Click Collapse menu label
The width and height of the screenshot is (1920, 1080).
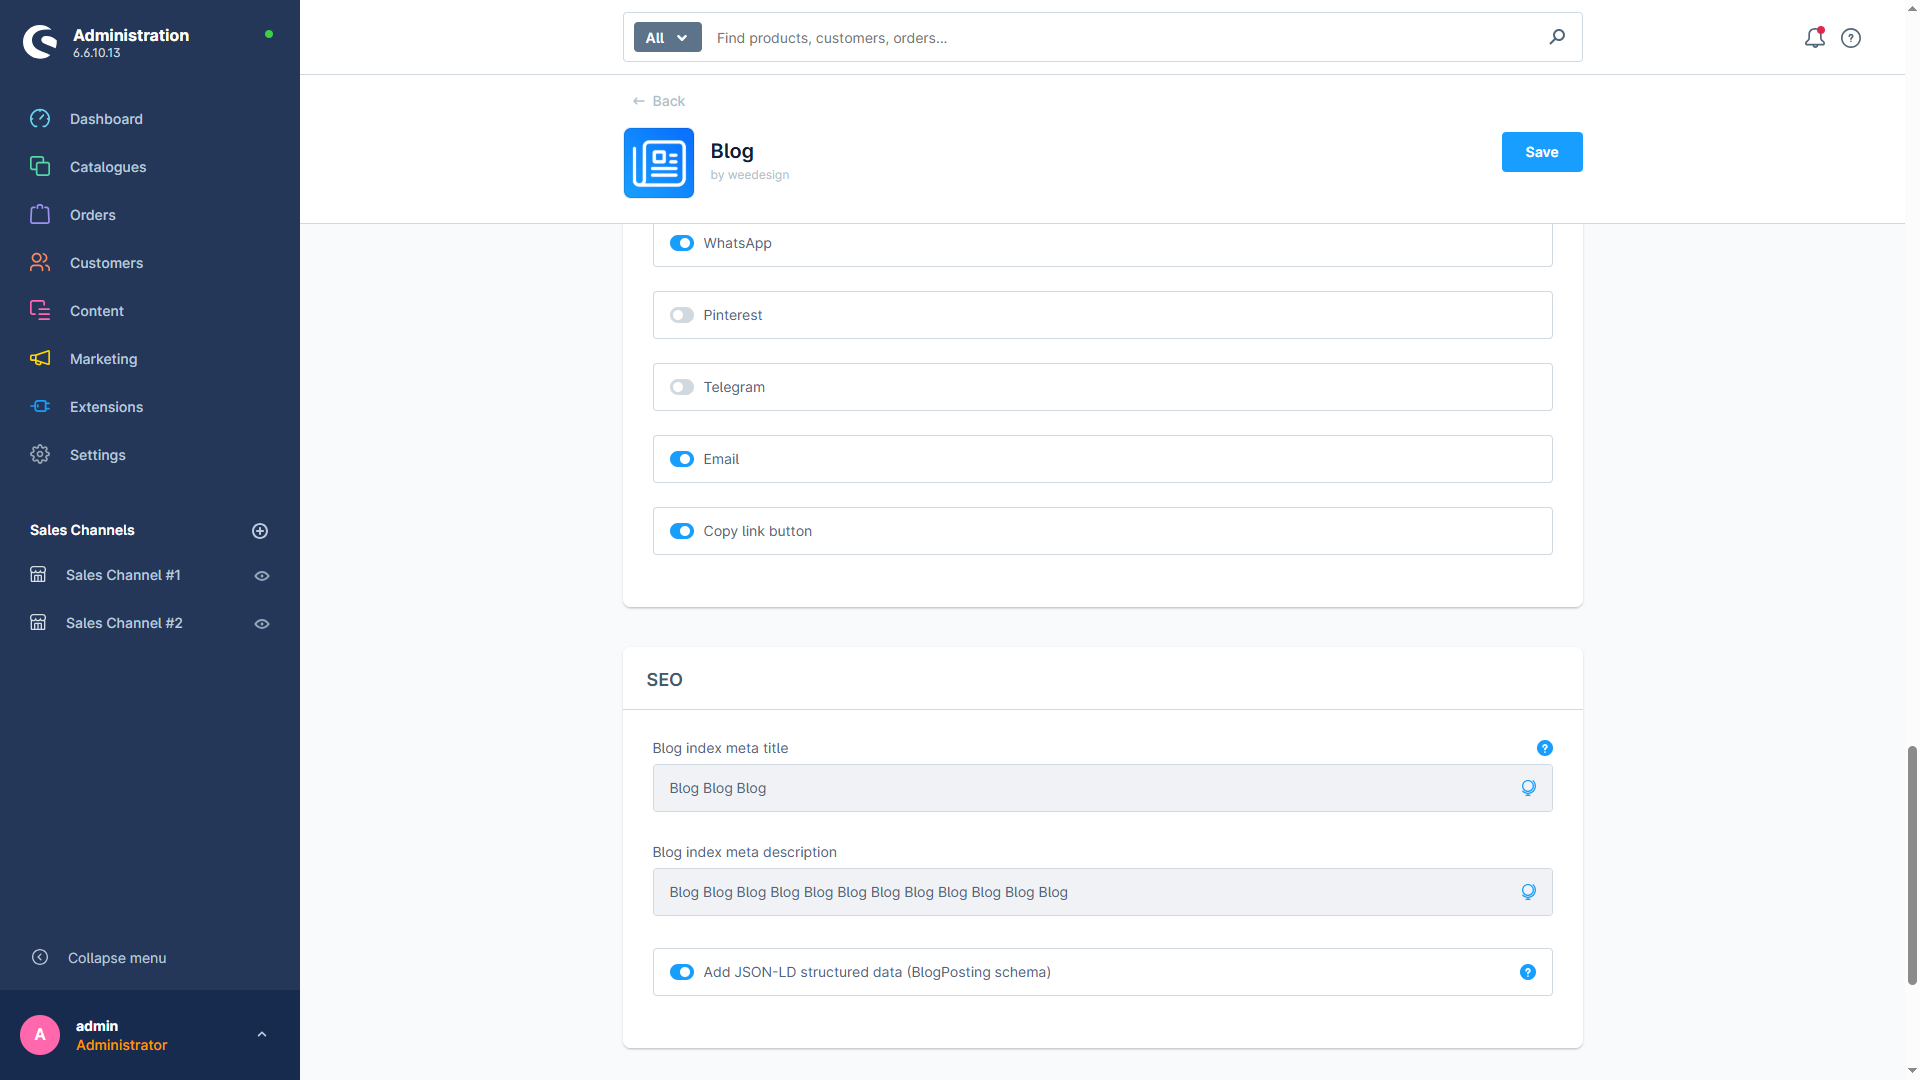tap(117, 958)
